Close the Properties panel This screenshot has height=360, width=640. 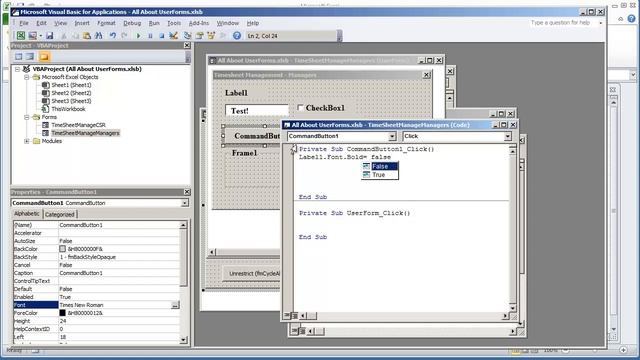click(x=187, y=192)
